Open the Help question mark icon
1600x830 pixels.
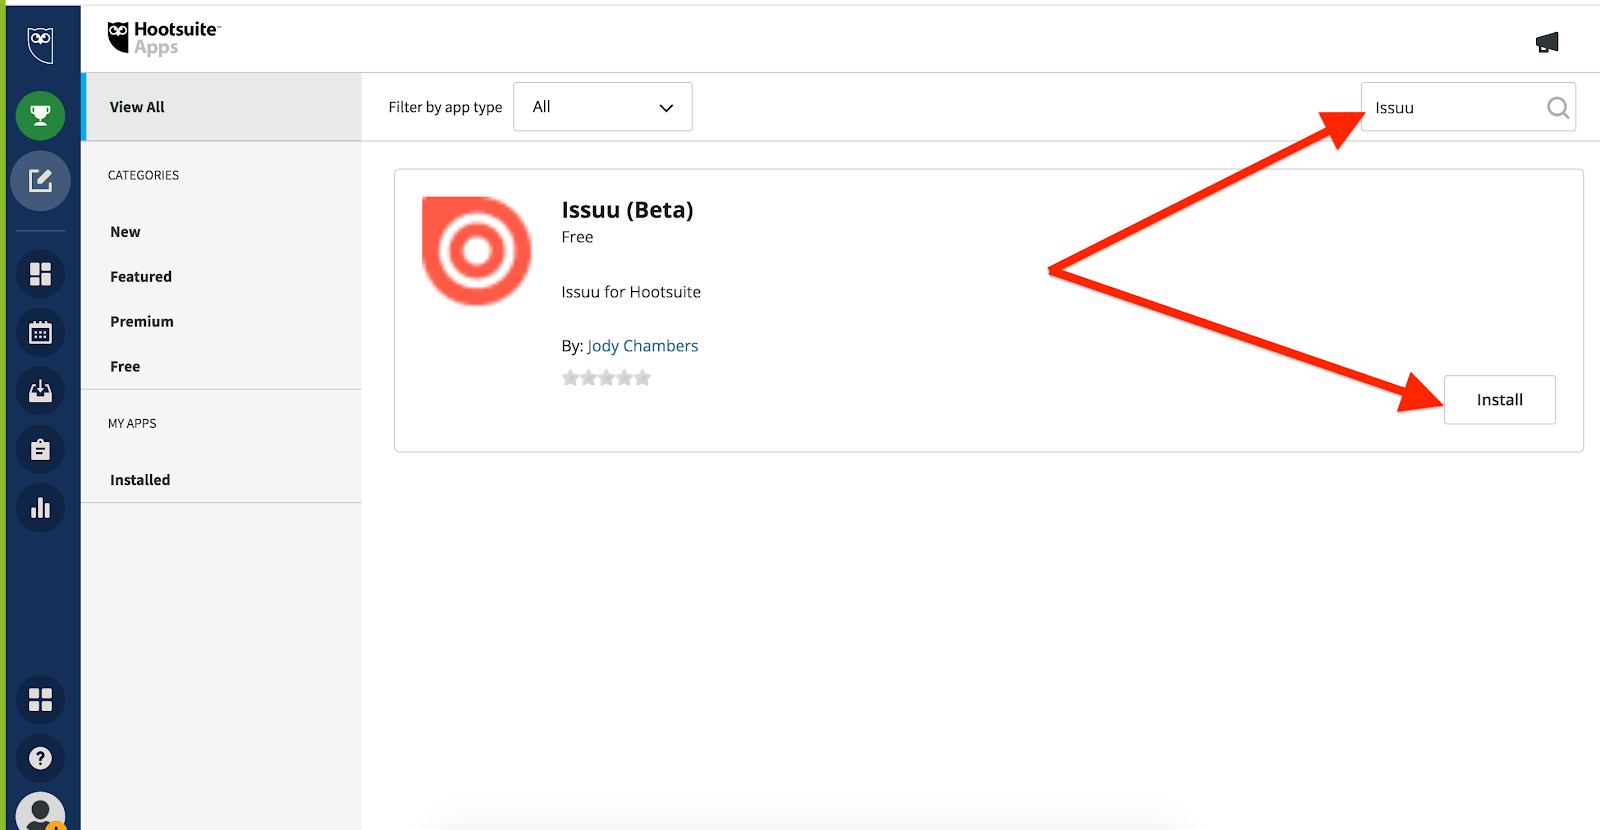click(x=40, y=758)
